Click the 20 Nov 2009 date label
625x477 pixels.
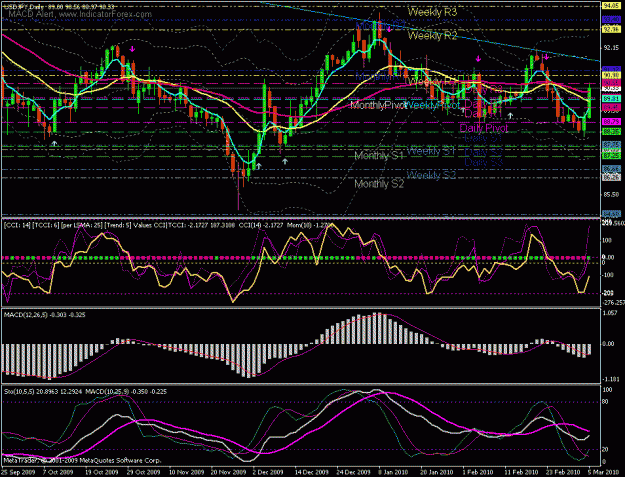tap(226, 472)
